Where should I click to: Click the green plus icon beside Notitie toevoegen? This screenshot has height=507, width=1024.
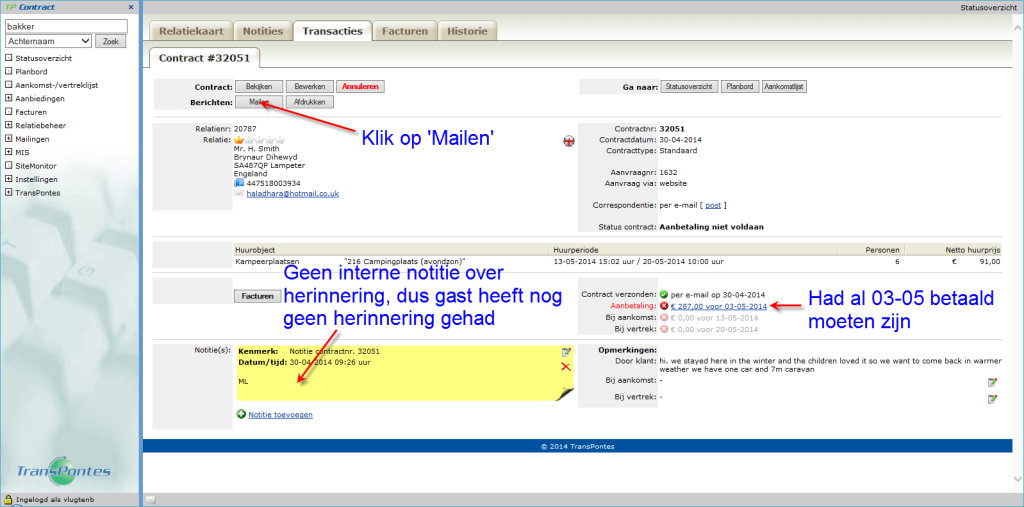[241, 414]
